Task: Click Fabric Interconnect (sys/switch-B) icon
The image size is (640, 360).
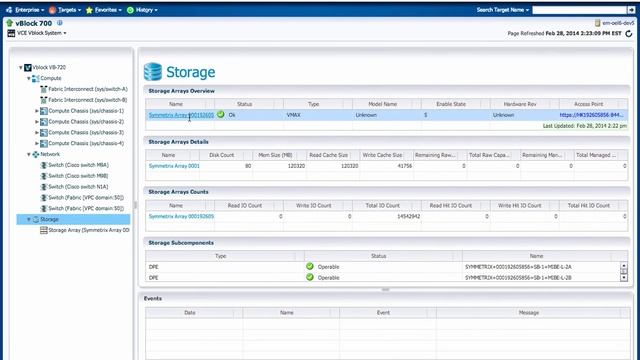Action: [x=44, y=100]
